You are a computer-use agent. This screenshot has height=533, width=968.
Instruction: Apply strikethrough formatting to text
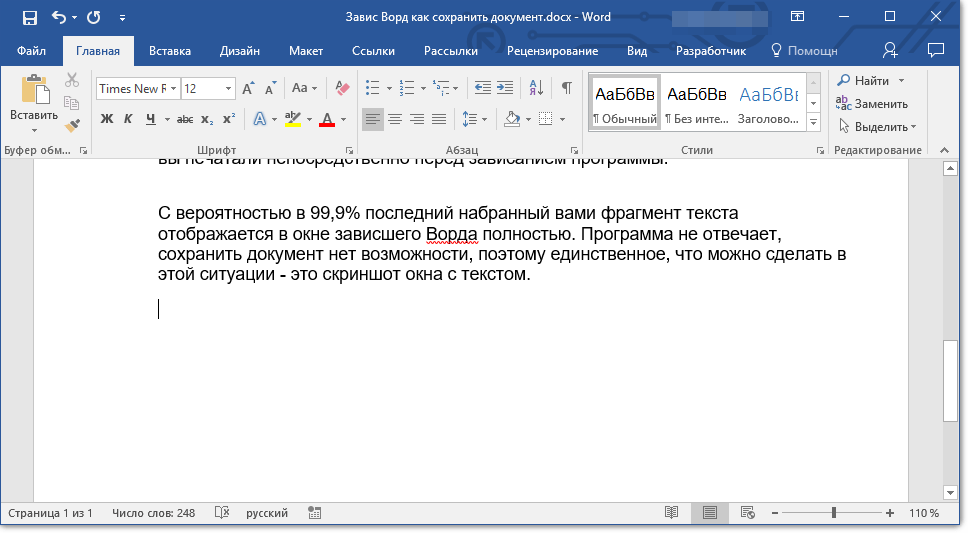click(x=184, y=119)
